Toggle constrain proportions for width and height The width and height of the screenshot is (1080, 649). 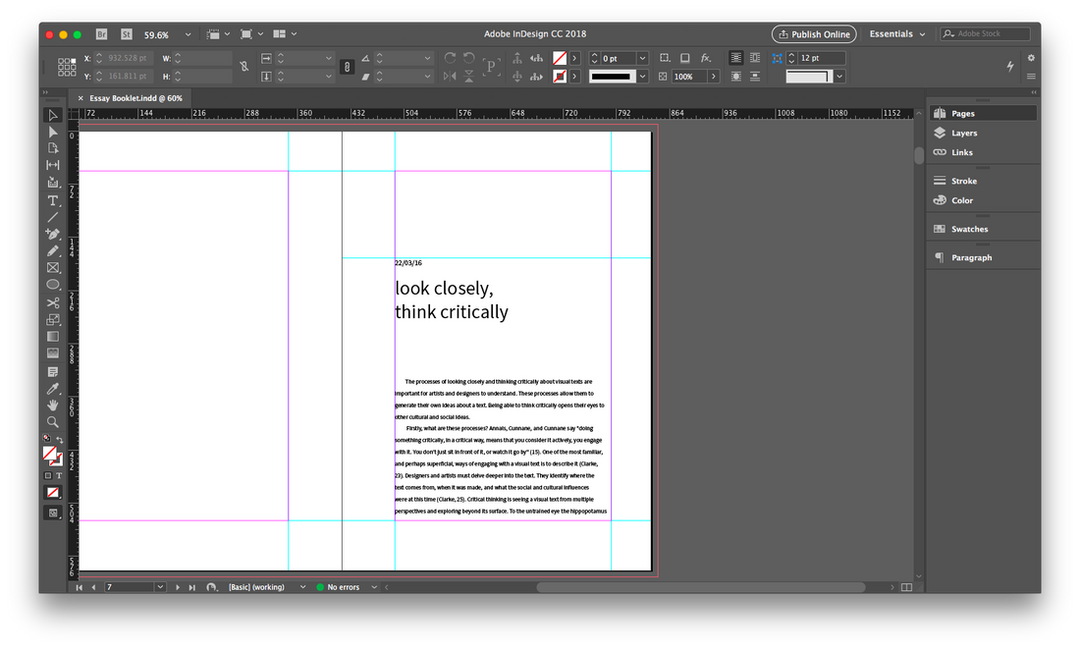(x=245, y=67)
